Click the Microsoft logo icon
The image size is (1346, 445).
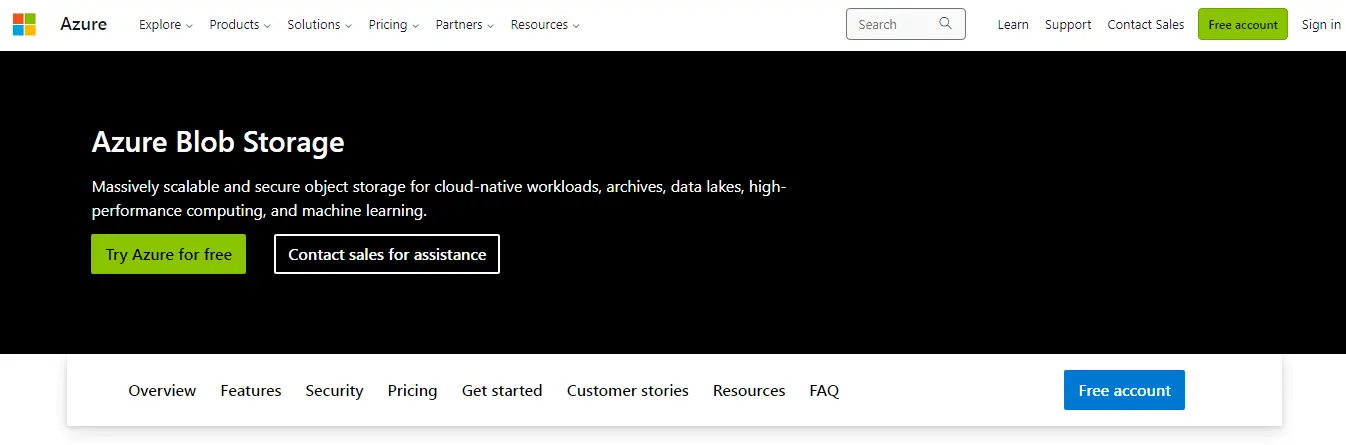[x=24, y=24]
